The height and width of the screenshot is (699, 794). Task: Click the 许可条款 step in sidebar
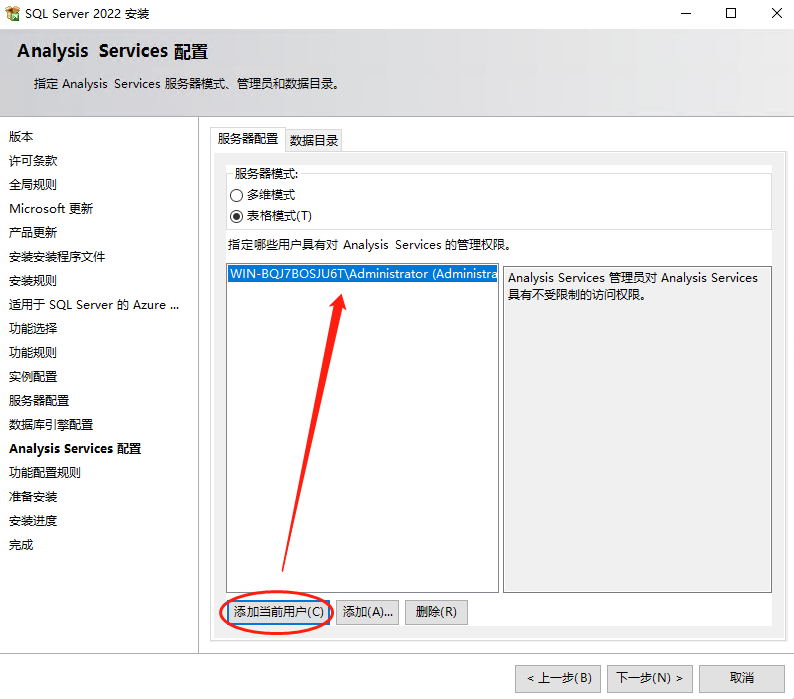(x=33, y=161)
